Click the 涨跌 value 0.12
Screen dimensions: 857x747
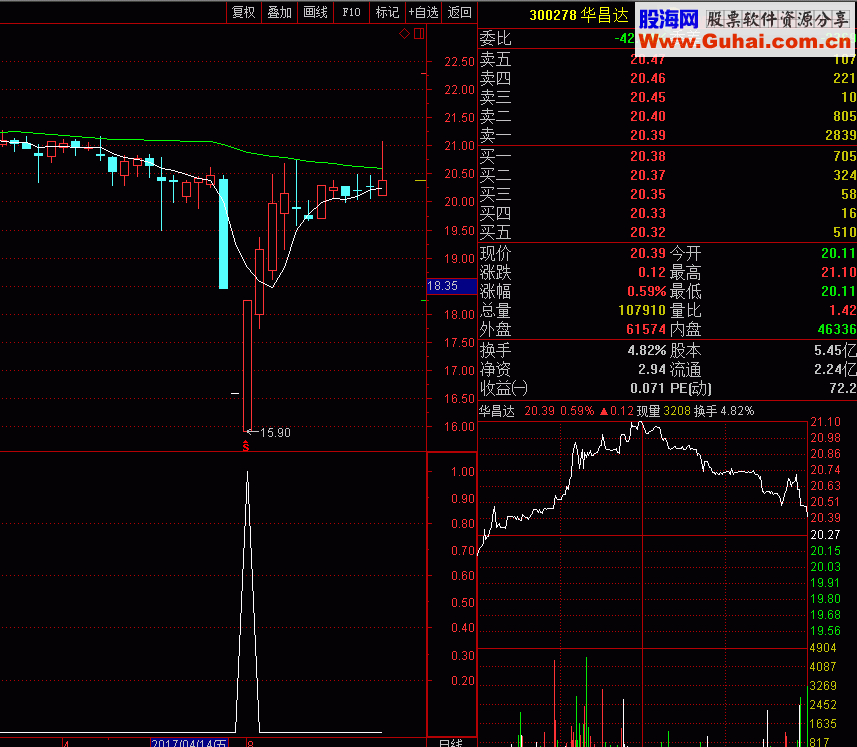pos(651,272)
